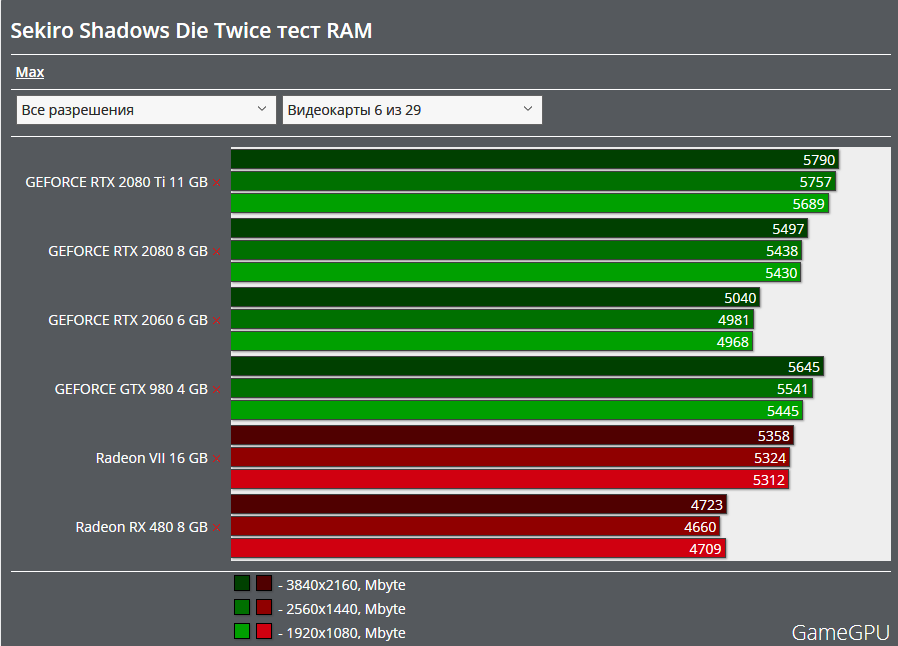Click the 5358 bar for Radeon VII
The width and height of the screenshot is (898, 646).
pyautogui.click(x=513, y=436)
